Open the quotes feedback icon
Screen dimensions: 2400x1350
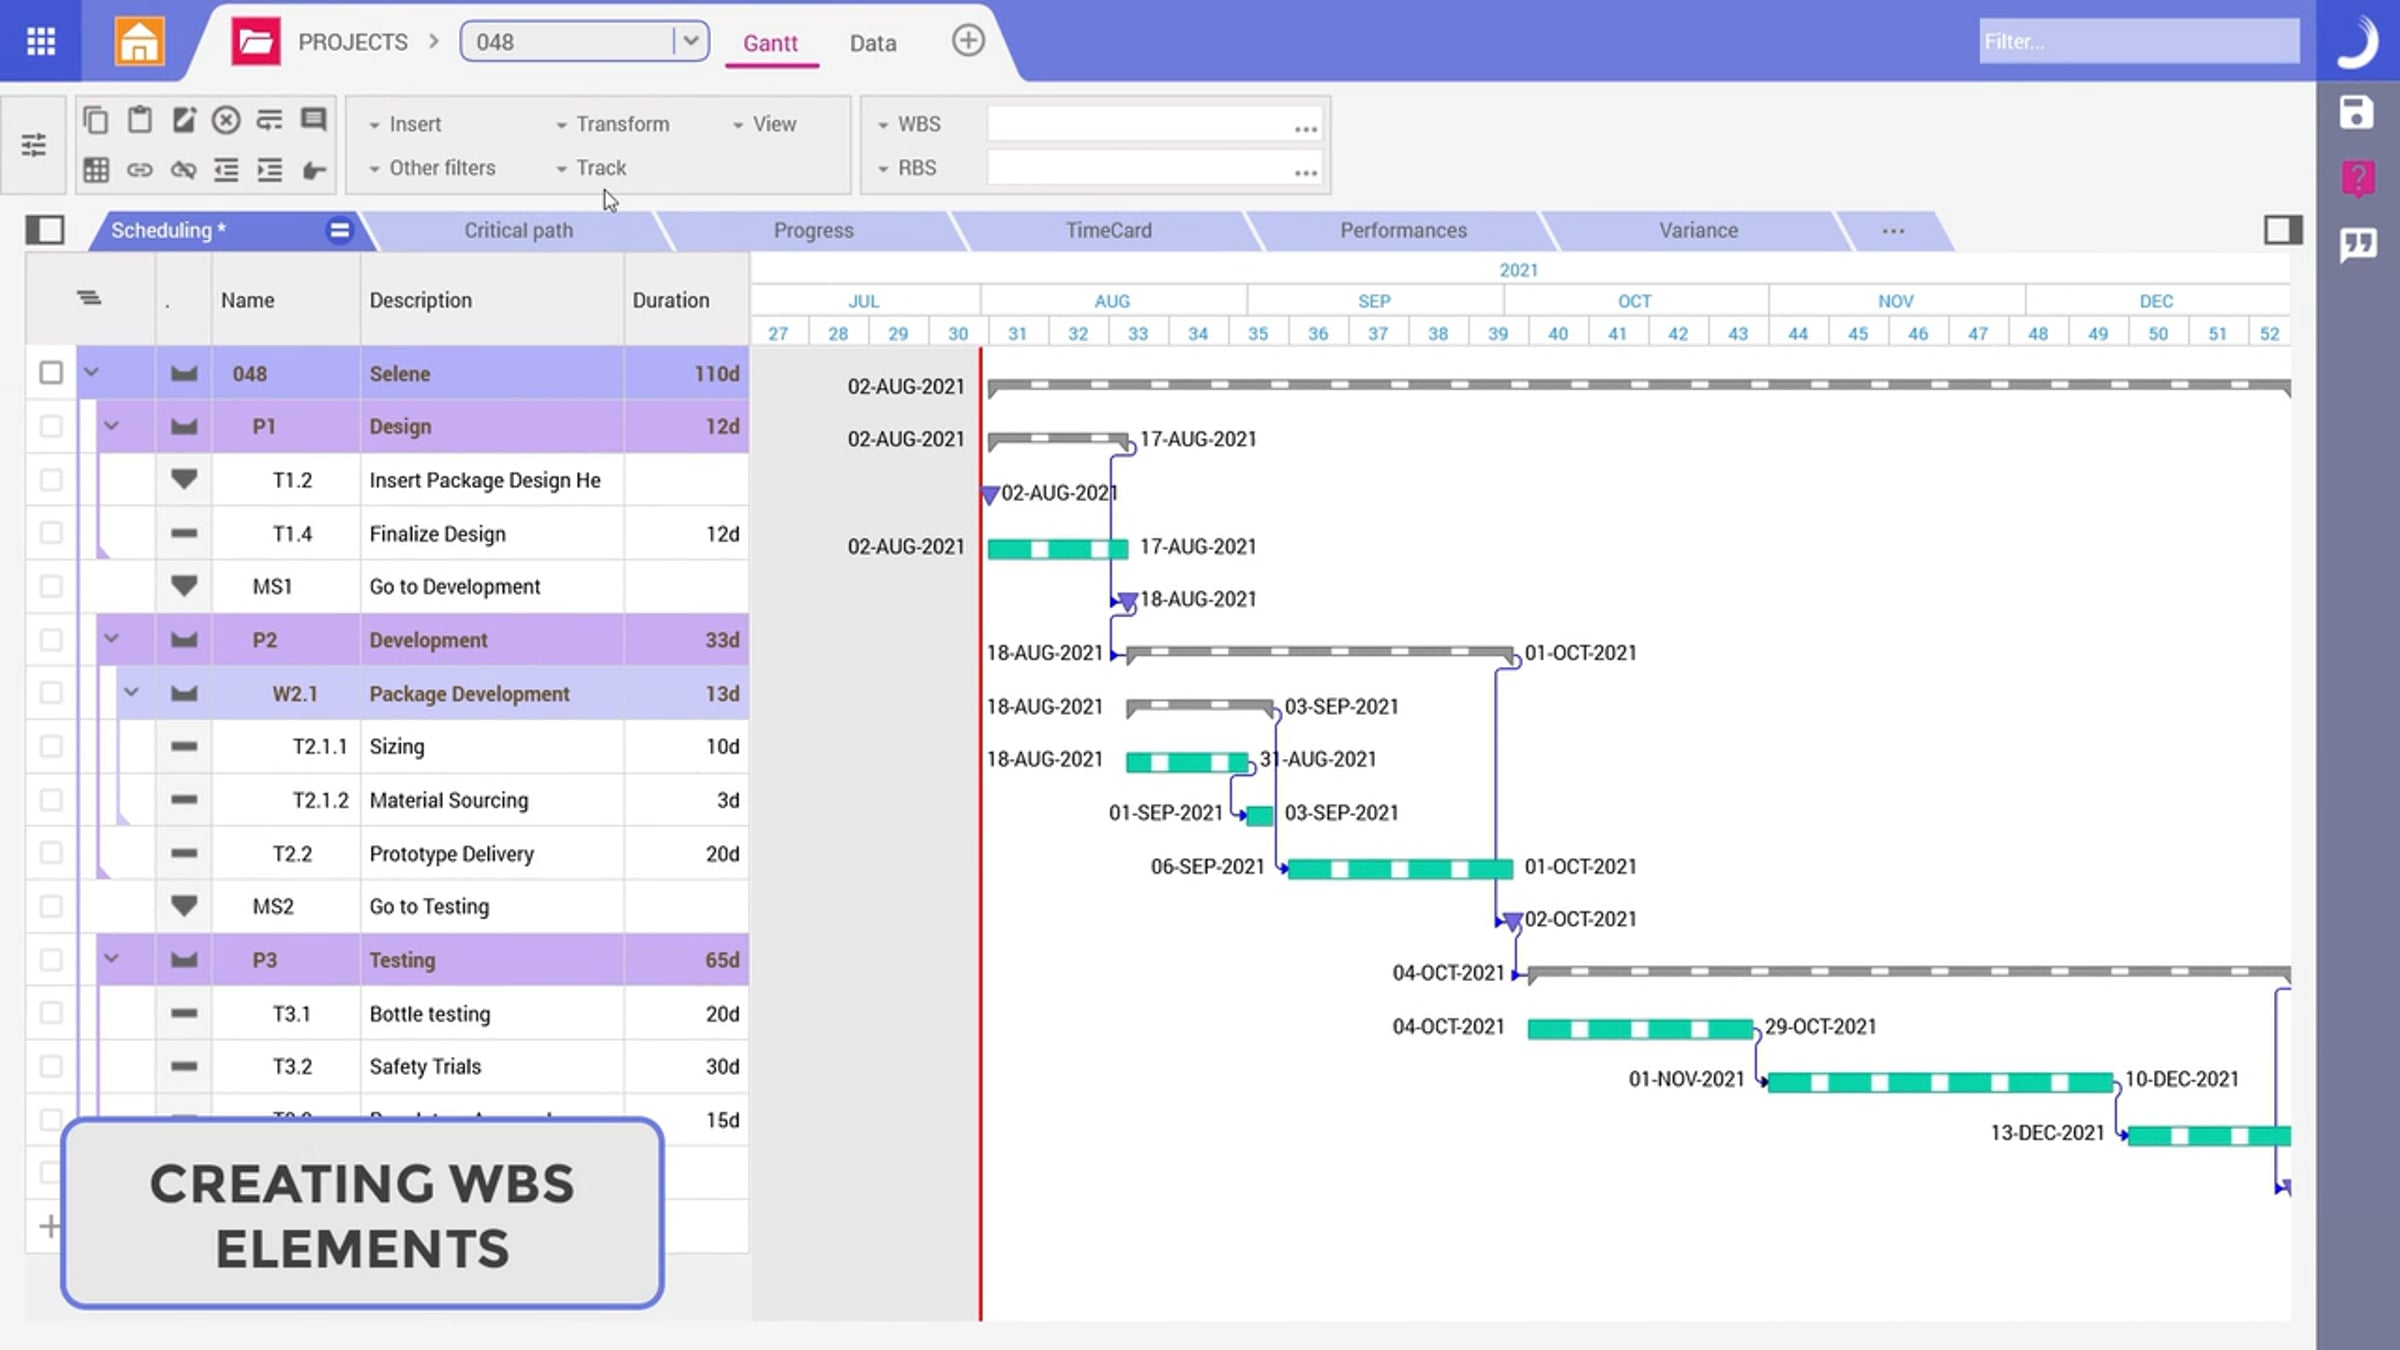coord(2358,245)
